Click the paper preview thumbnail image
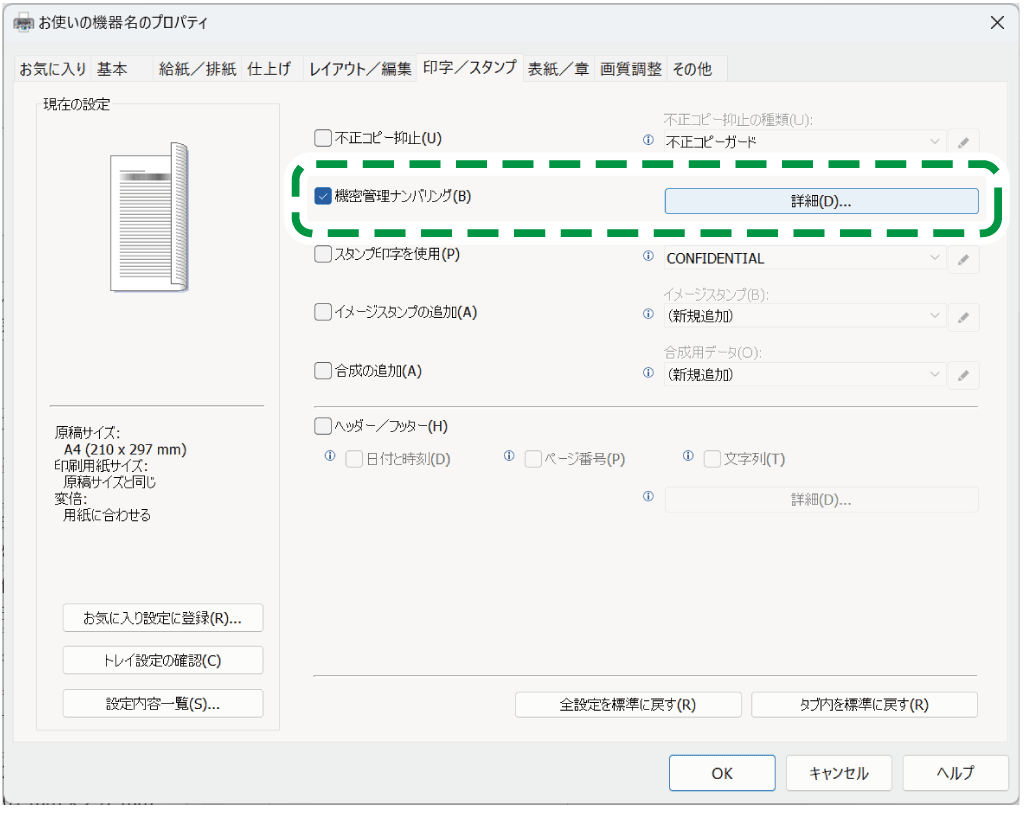Image resolution: width=1028 pixels, height=815 pixels. point(150,216)
